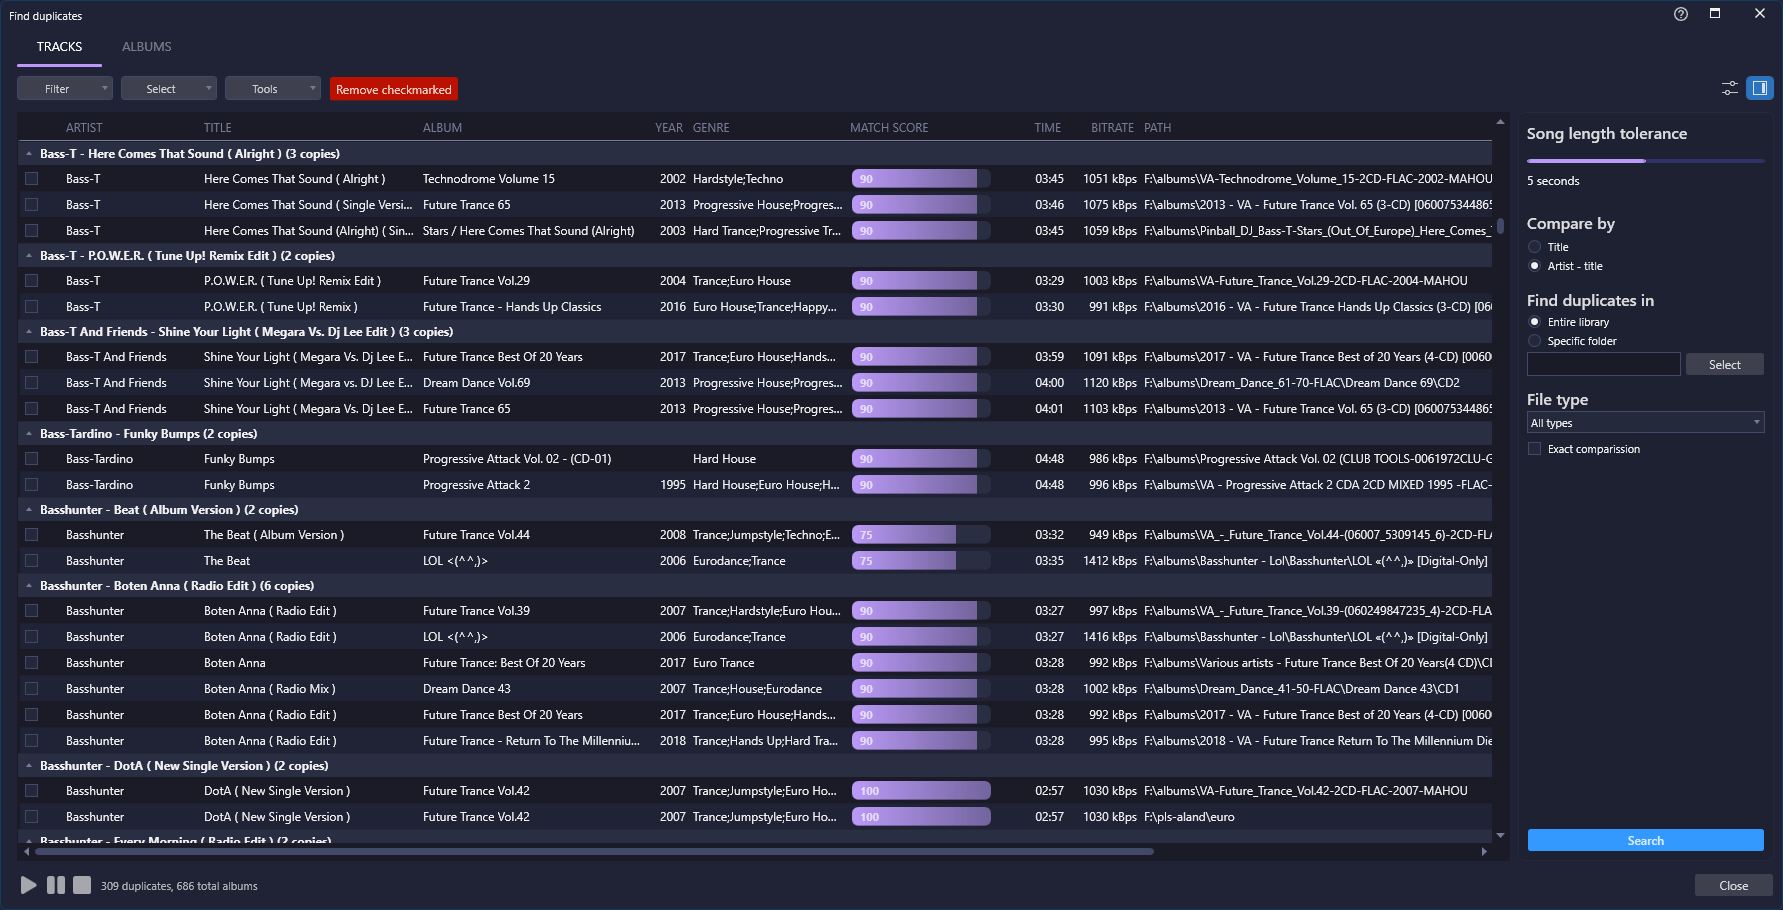Sort by the ARTIST column header

[84, 128]
